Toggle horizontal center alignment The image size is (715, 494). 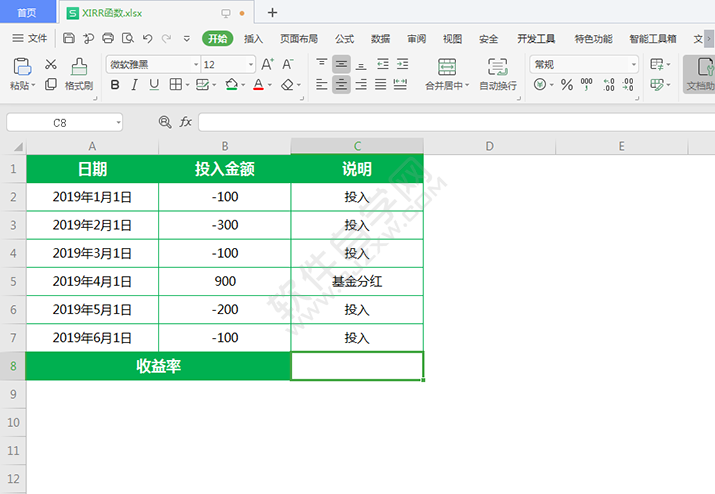click(341, 84)
